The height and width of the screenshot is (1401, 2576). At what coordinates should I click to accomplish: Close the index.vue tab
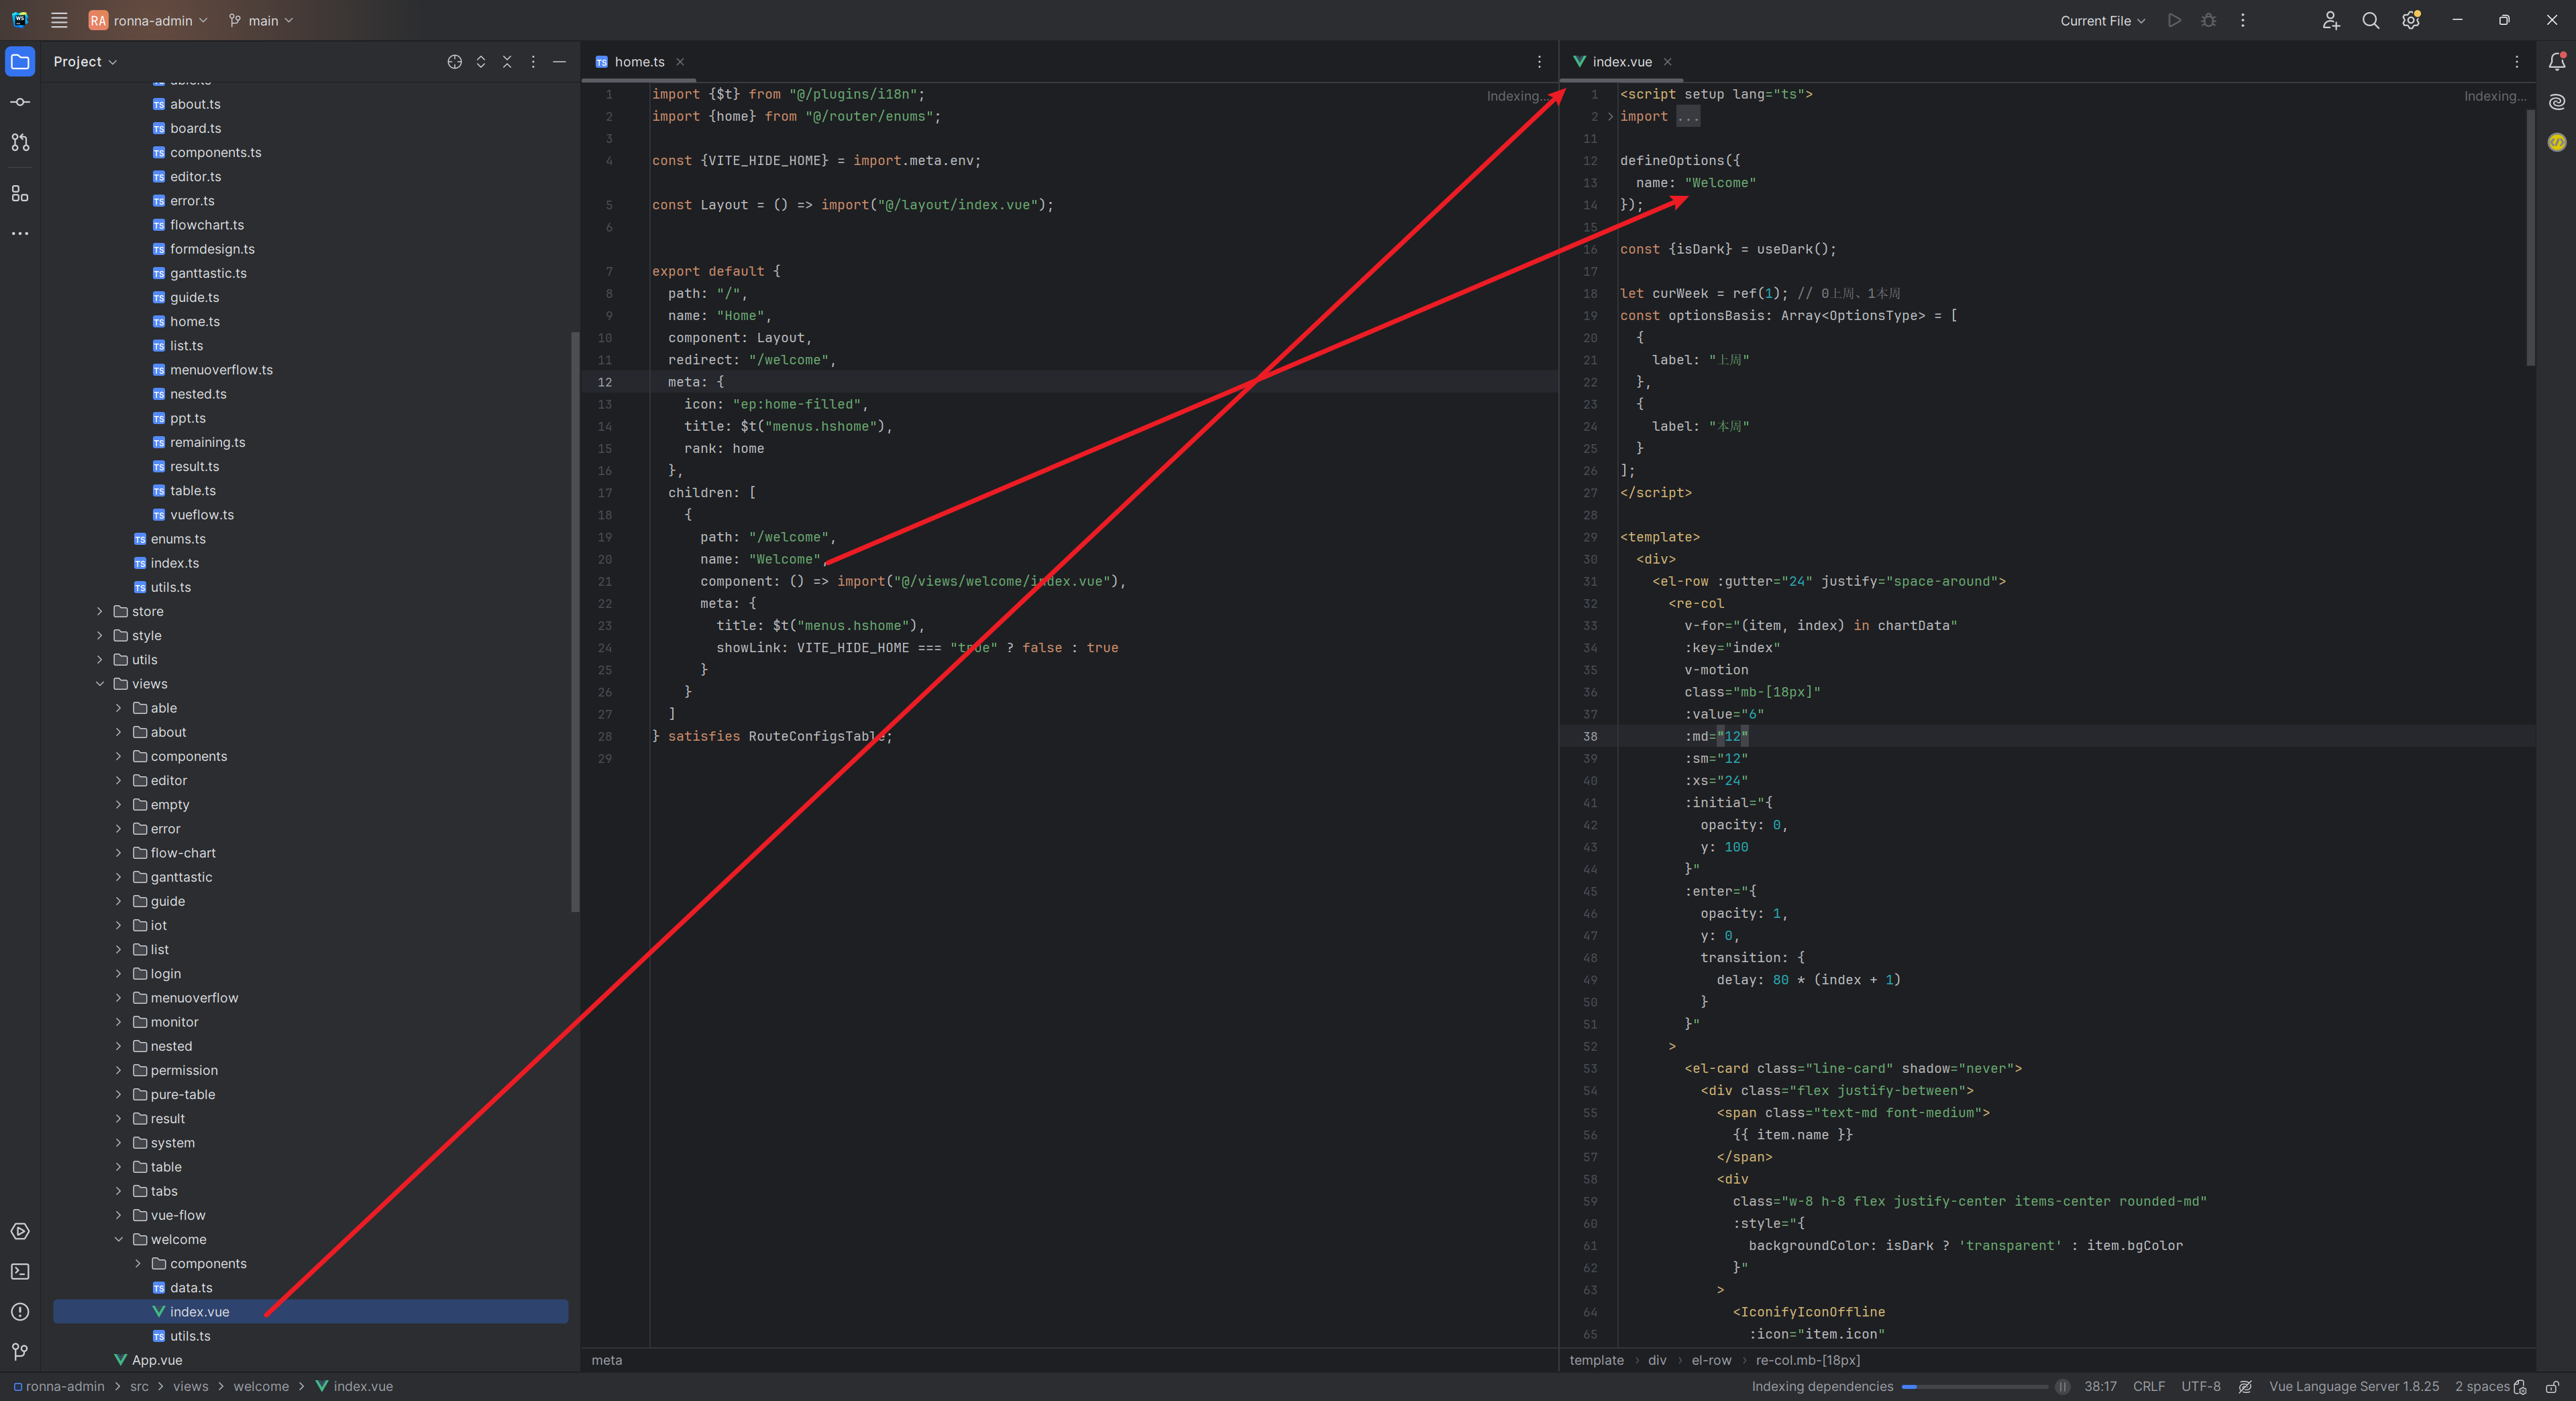point(1667,62)
